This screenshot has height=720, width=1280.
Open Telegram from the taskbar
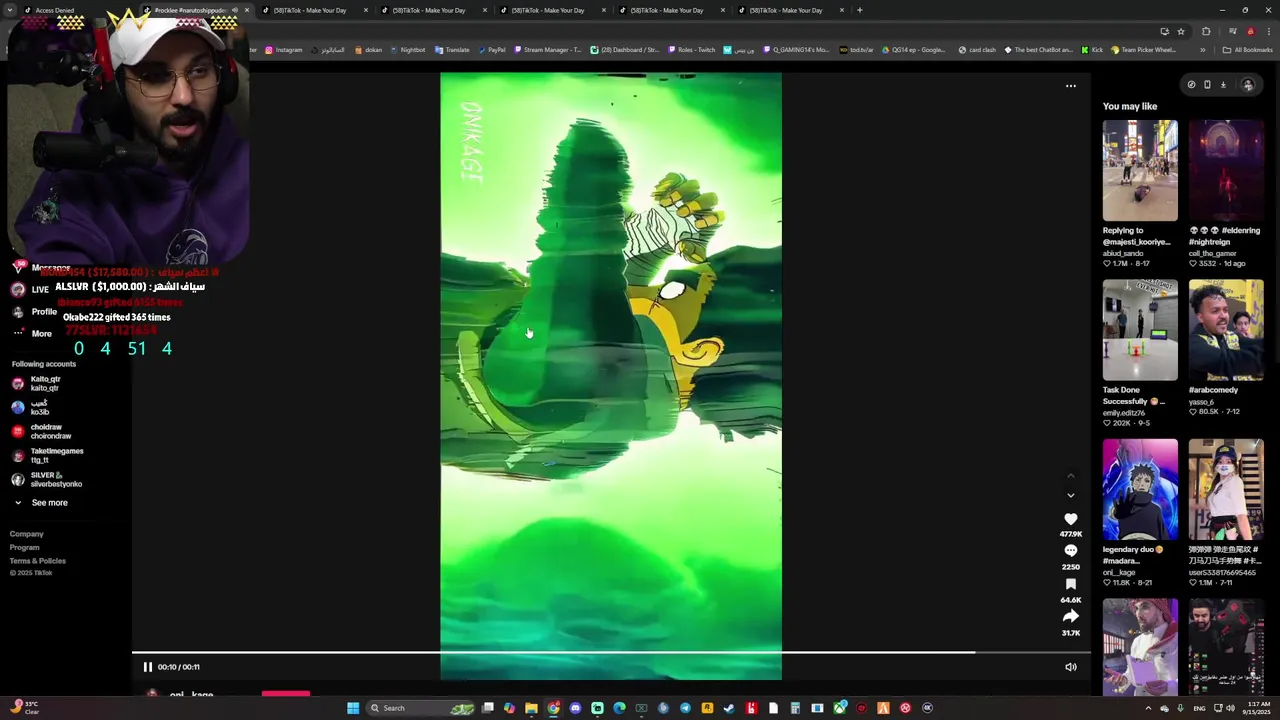point(685,708)
